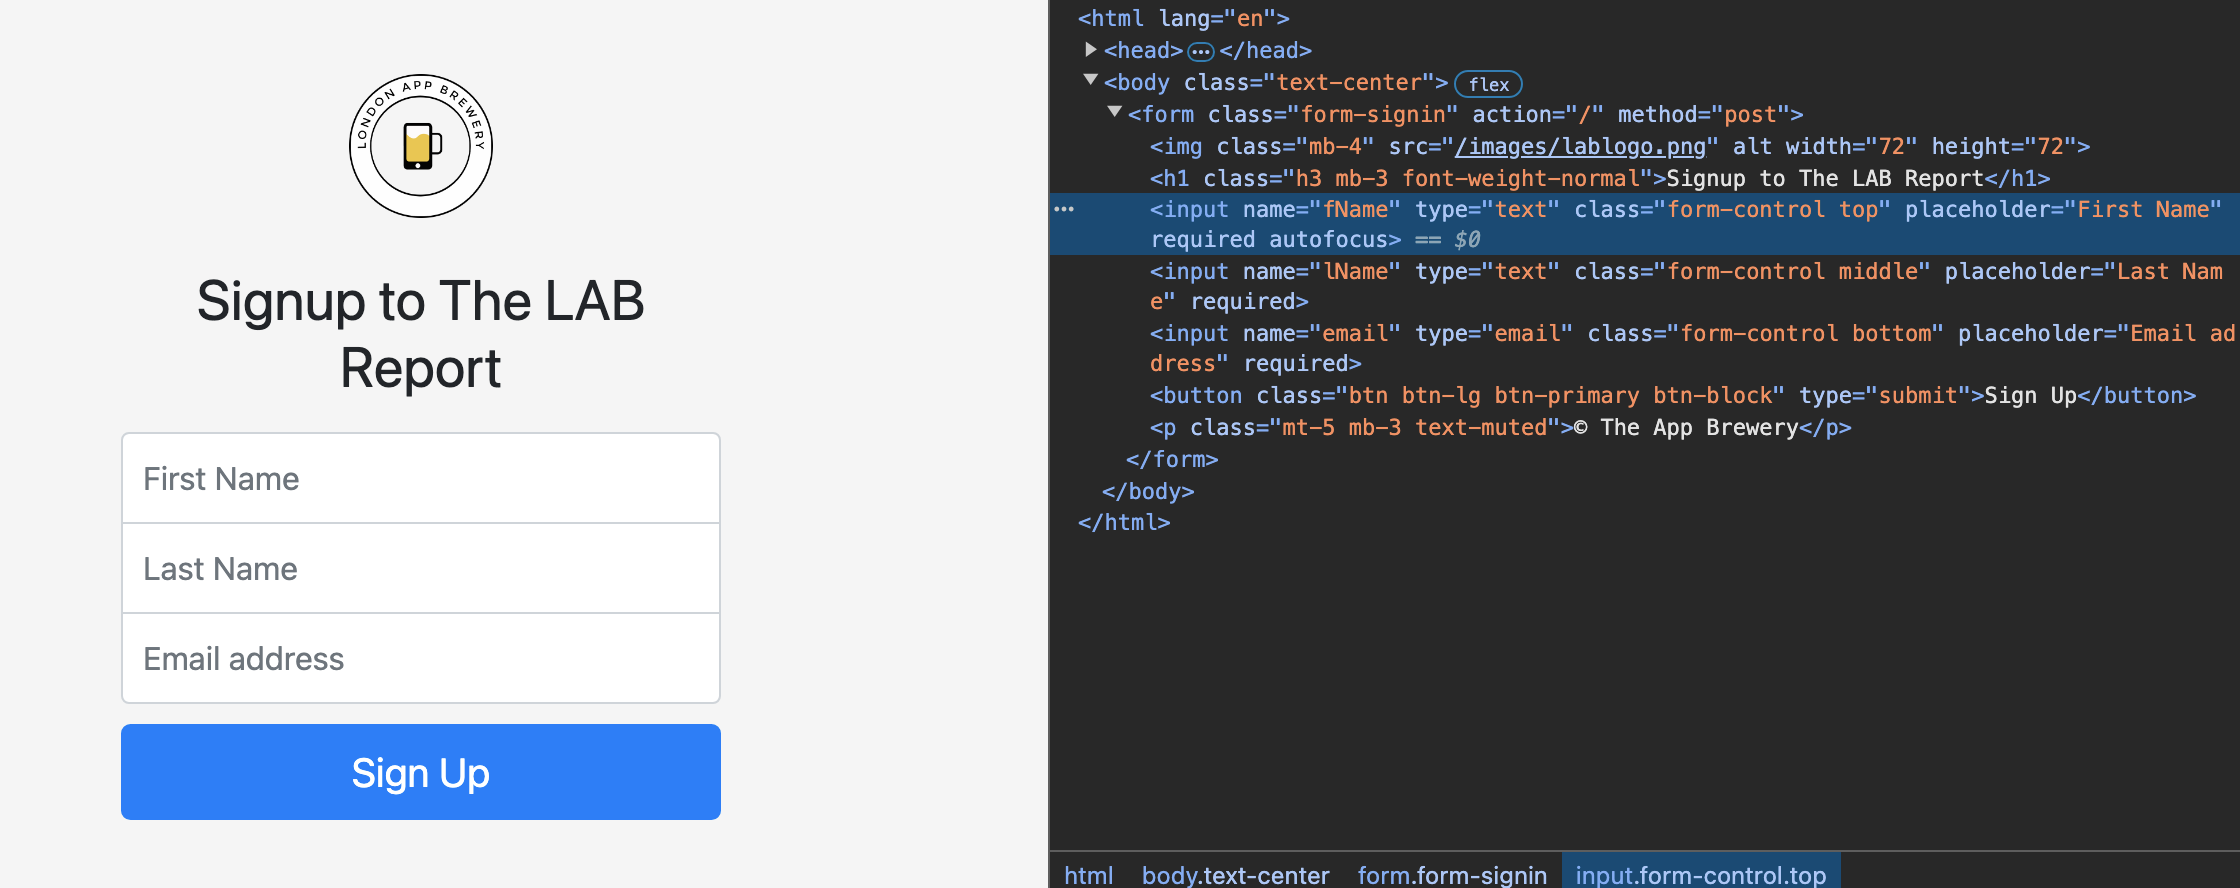The width and height of the screenshot is (2240, 888).
Task: Open the /images/lablogo.png source link
Action: click(x=1580, y=146)
